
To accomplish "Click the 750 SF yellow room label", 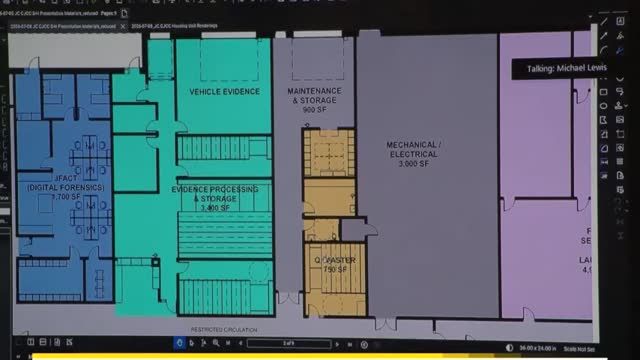I will (335, 269).
